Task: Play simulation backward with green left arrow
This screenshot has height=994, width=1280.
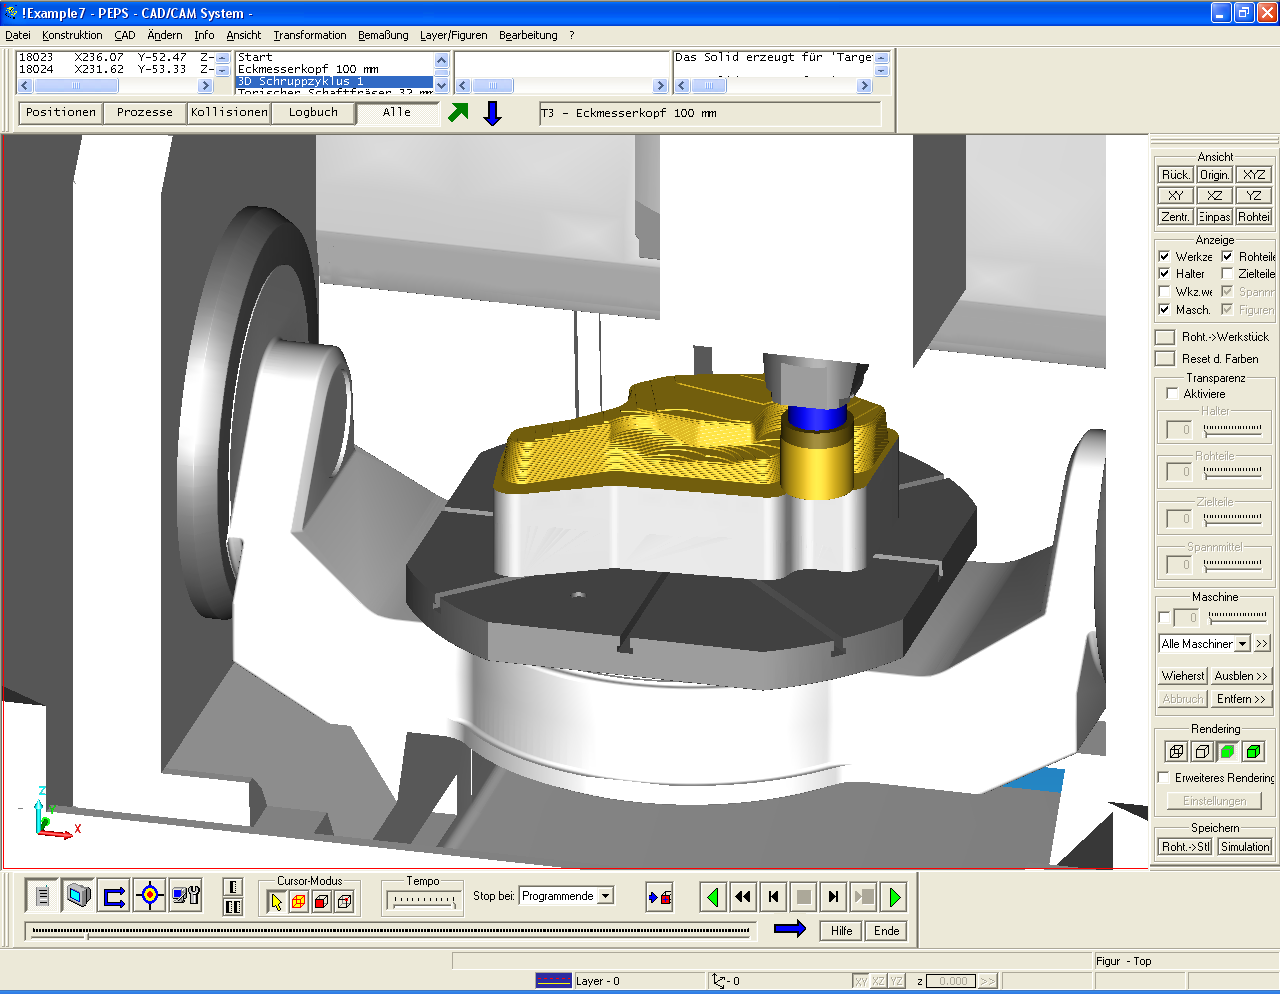Action: (713, 897)
